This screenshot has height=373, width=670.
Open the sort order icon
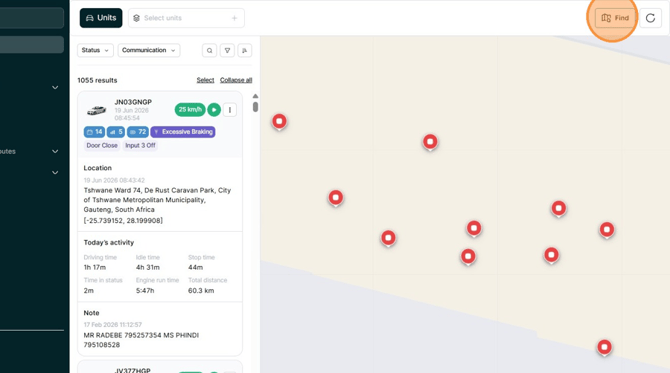click(x=244, y=50)
